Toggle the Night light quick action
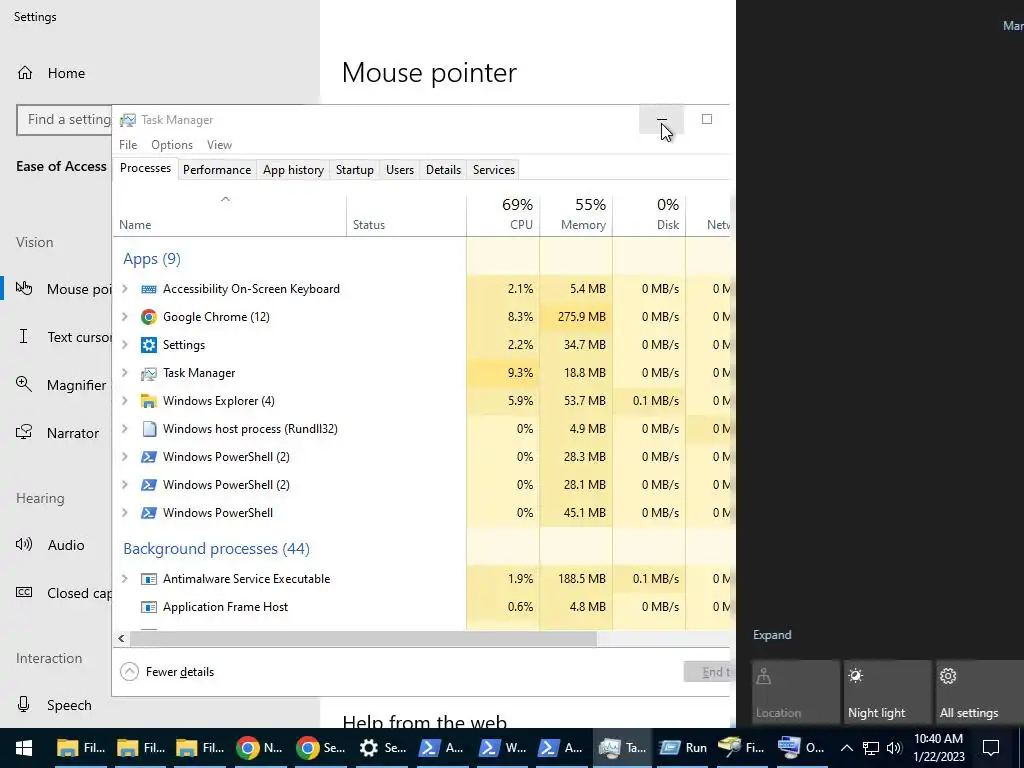 [x=888, y=694]
